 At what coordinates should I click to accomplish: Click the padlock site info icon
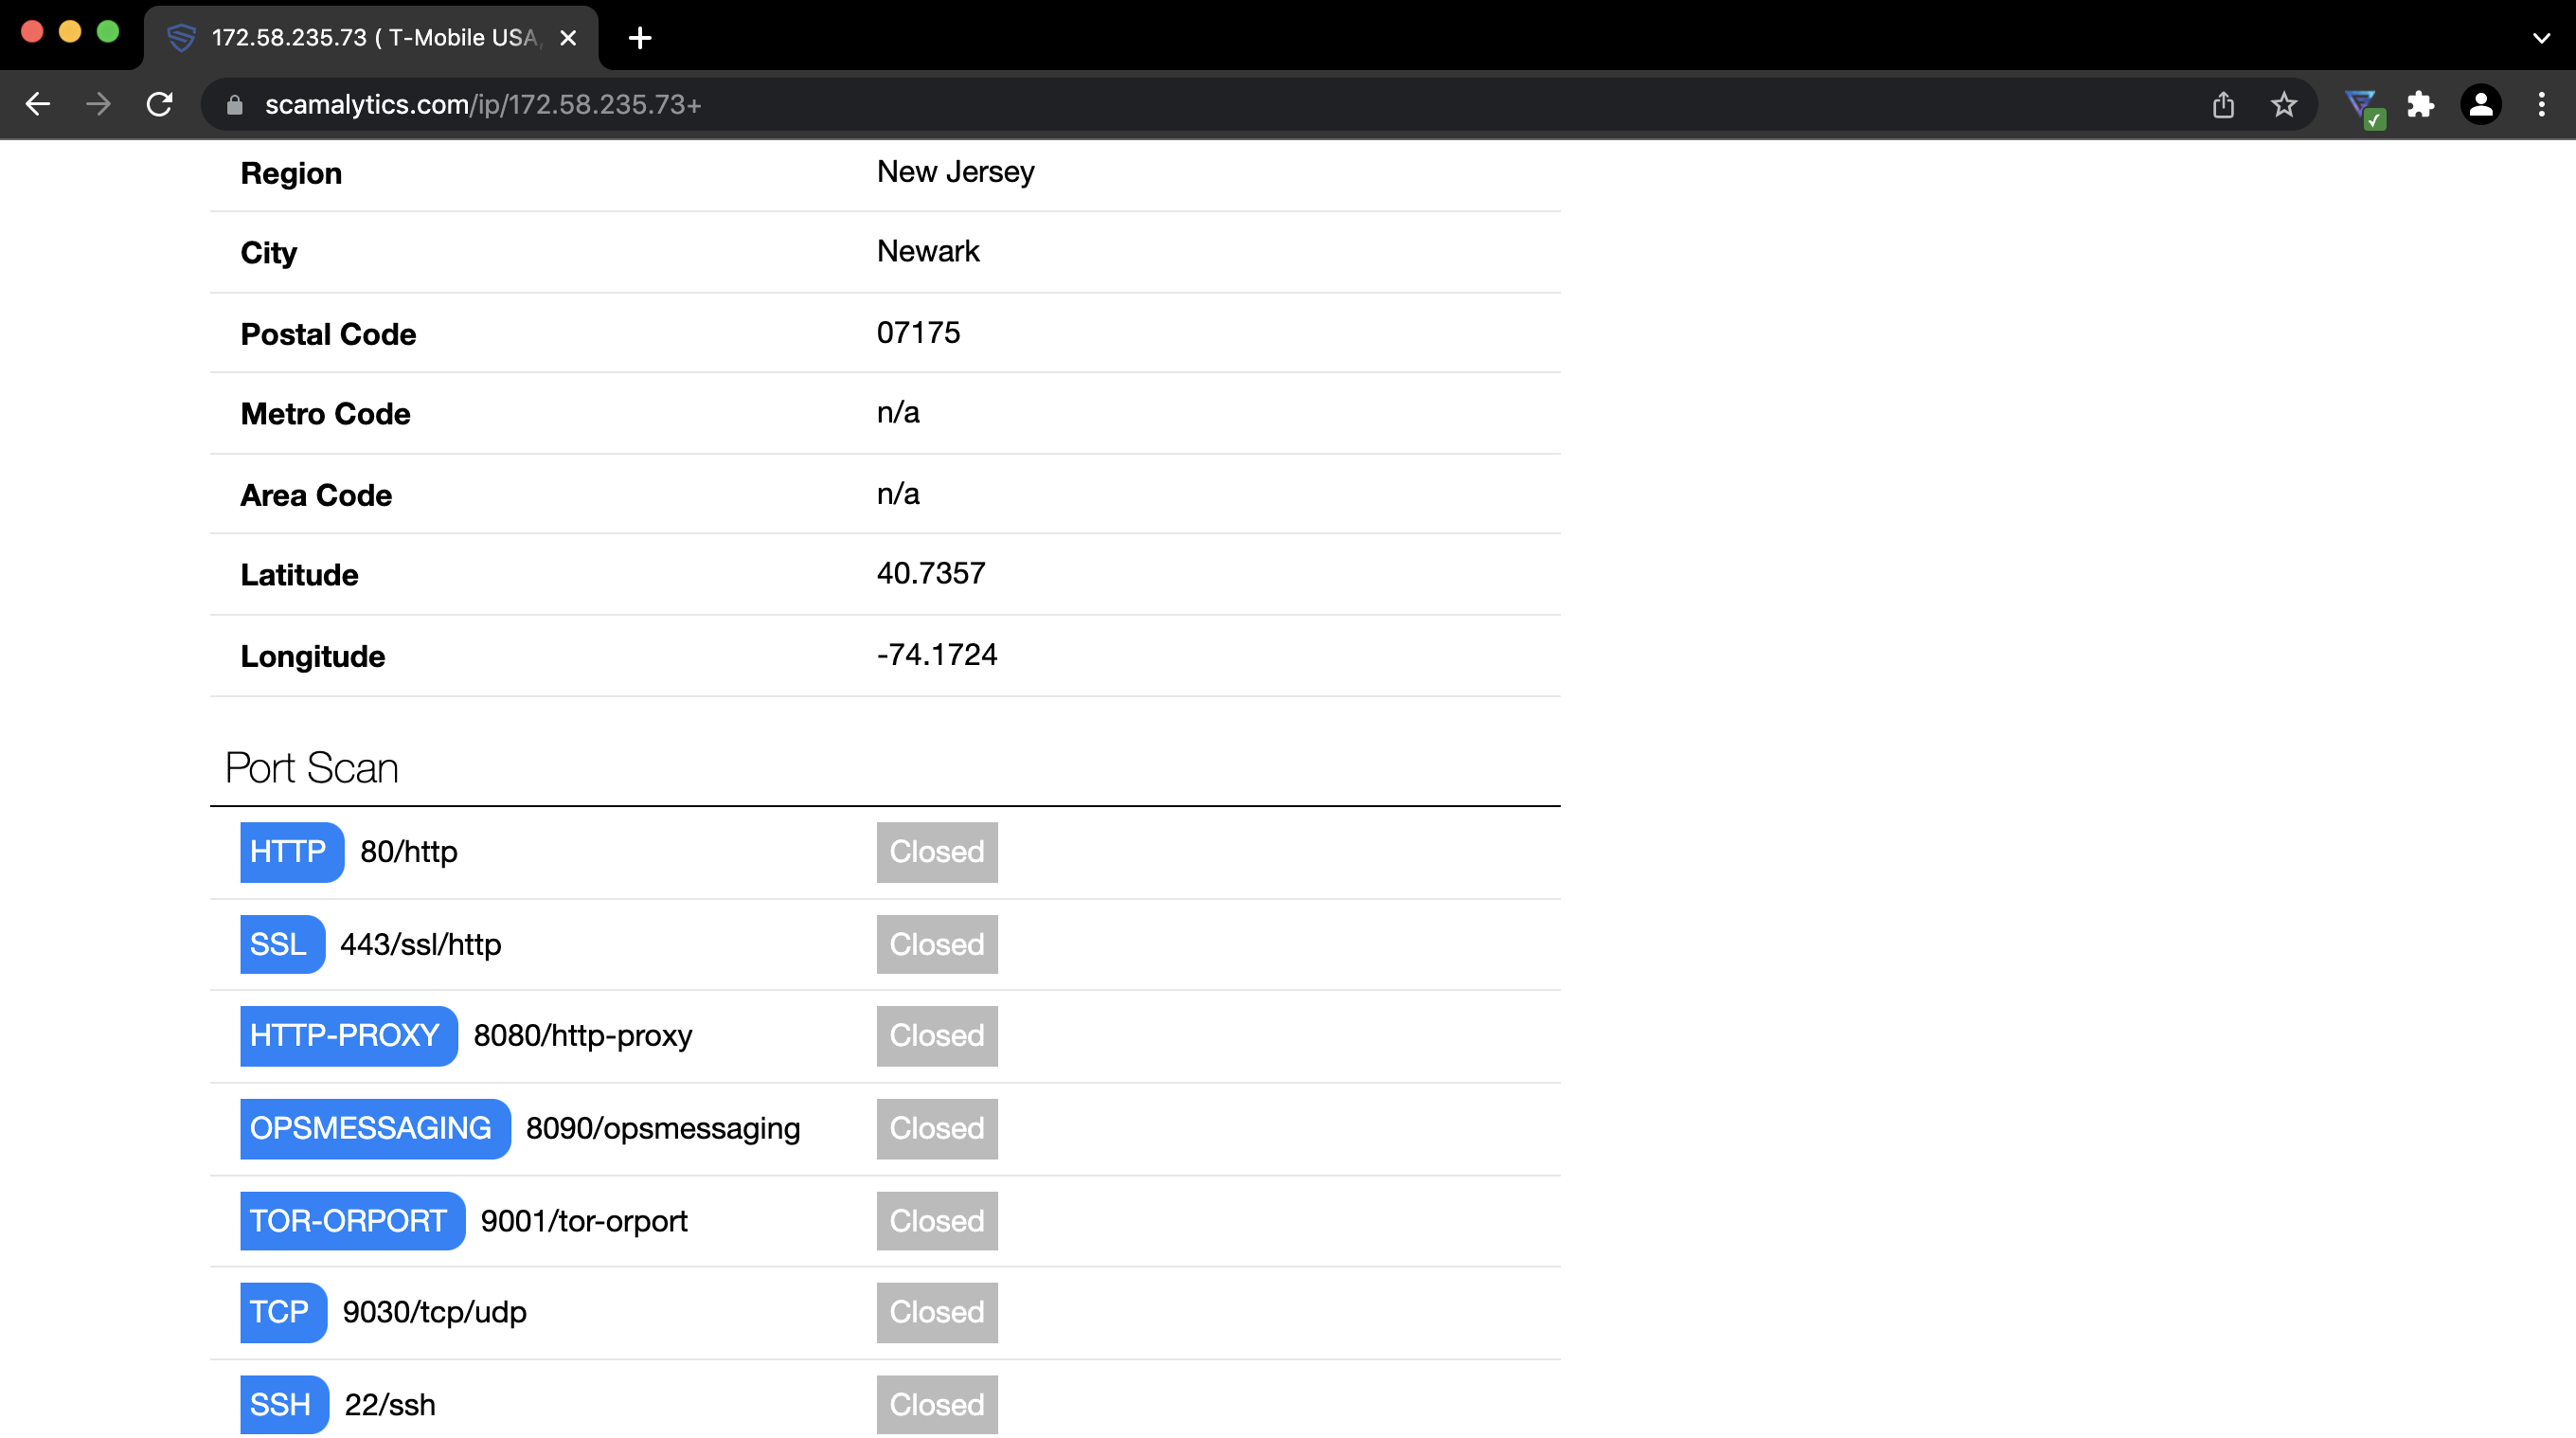(235, 105)
